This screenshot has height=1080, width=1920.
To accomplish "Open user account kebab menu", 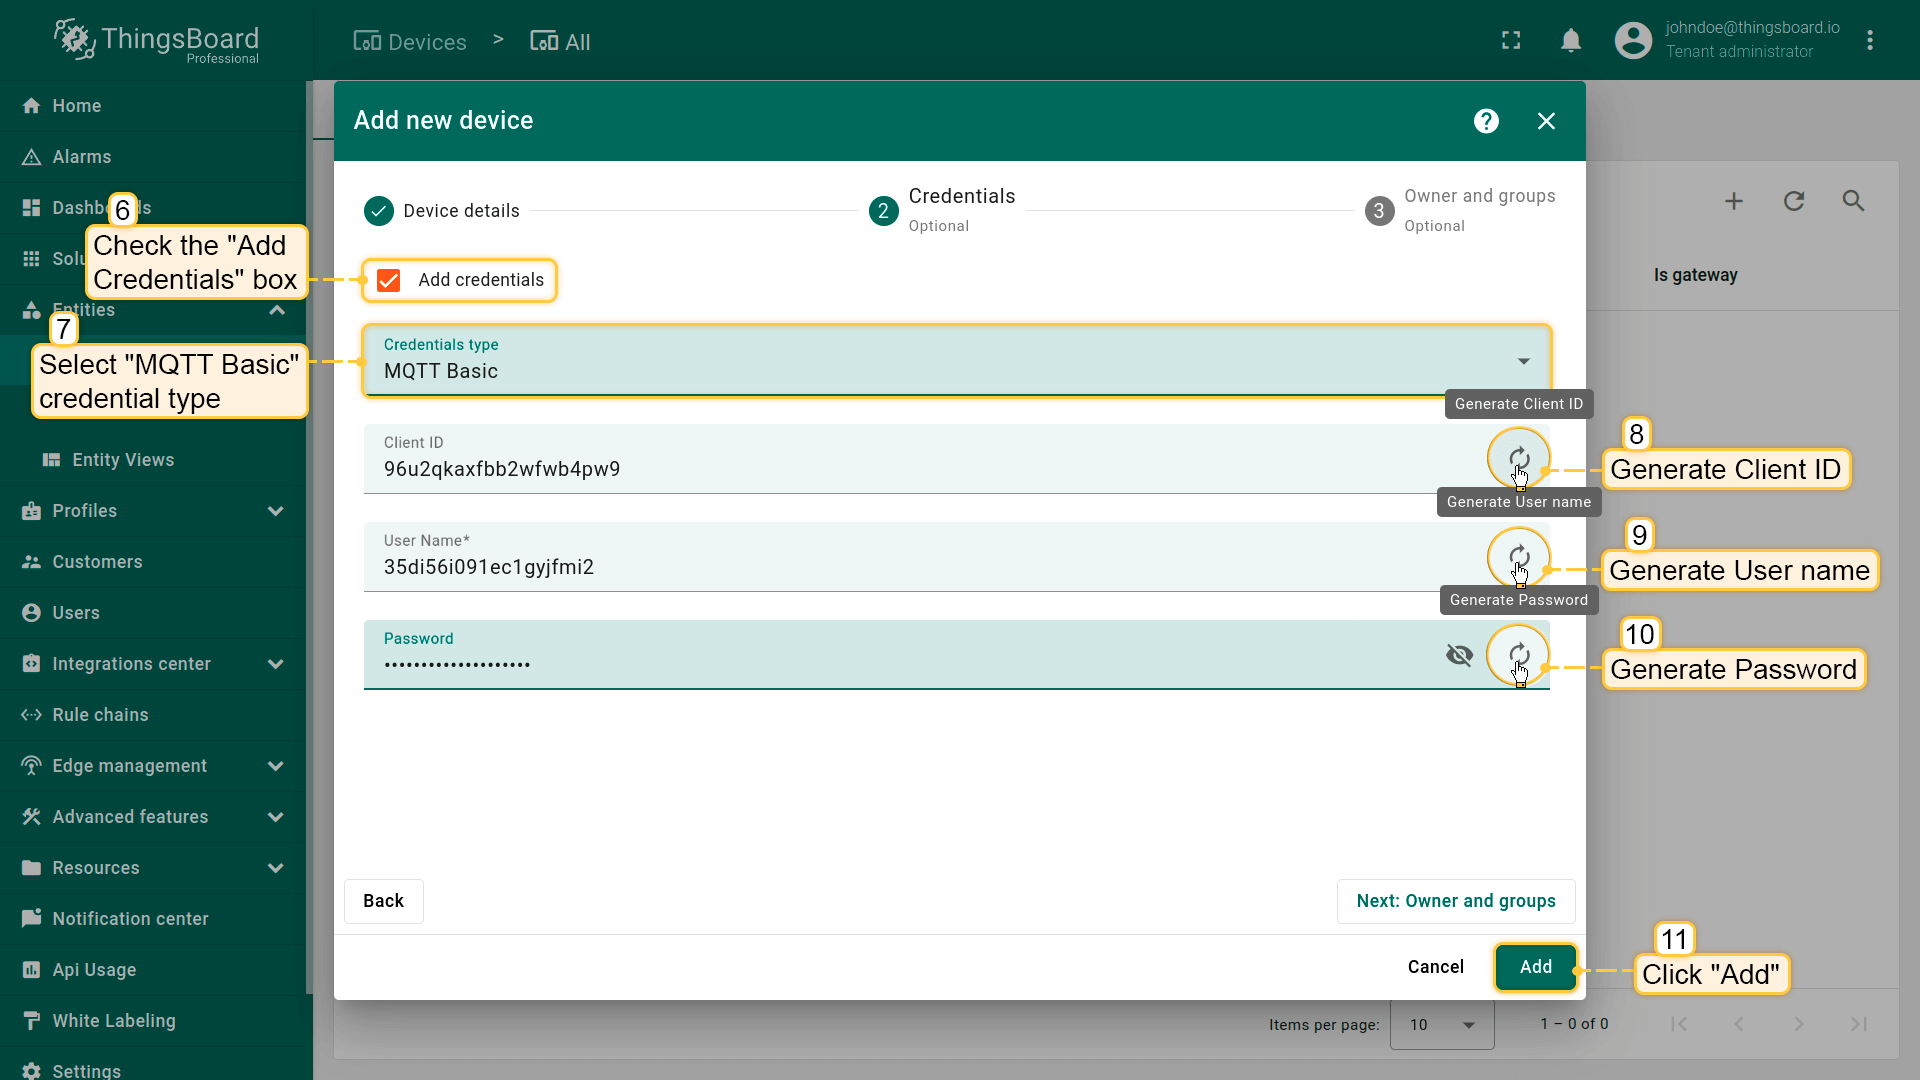I will tap(1869, 41).
